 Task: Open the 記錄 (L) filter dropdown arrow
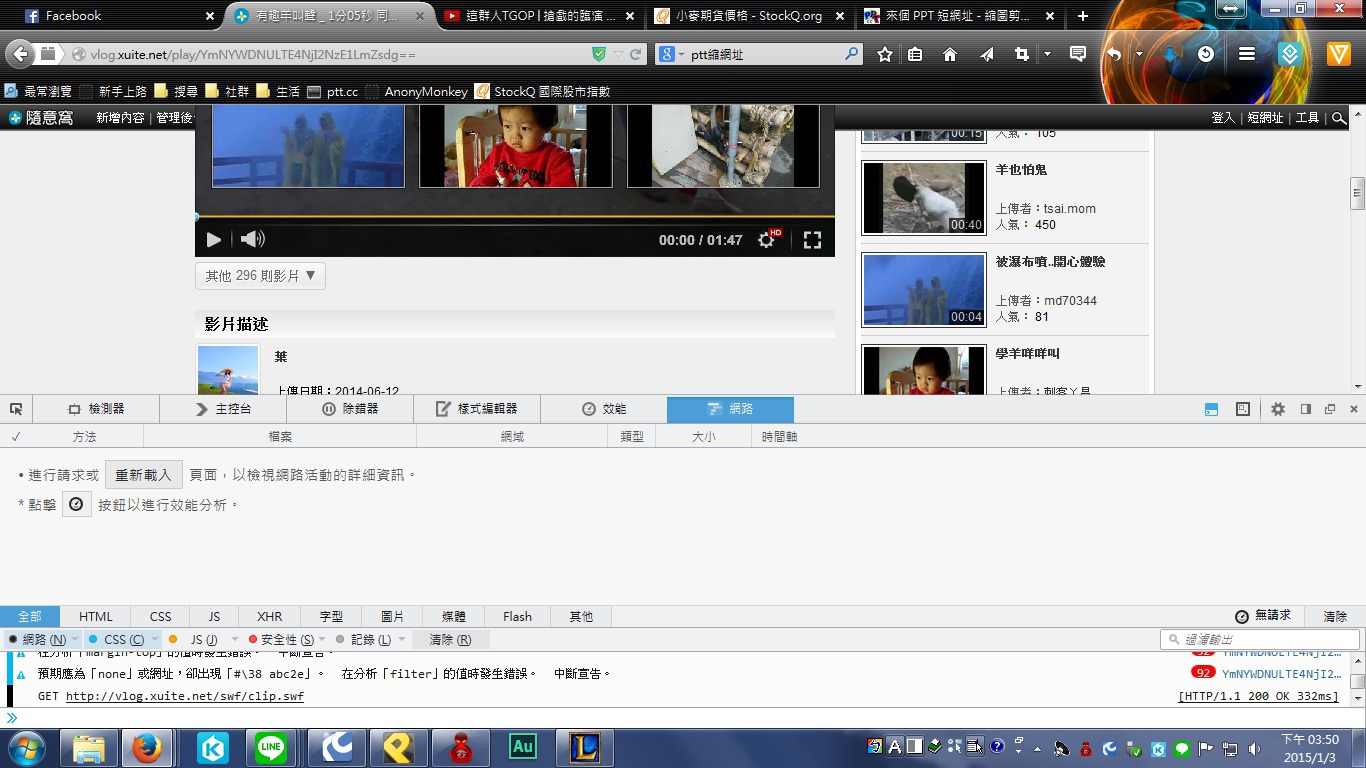pyautogui.click(x=402, y=639)
